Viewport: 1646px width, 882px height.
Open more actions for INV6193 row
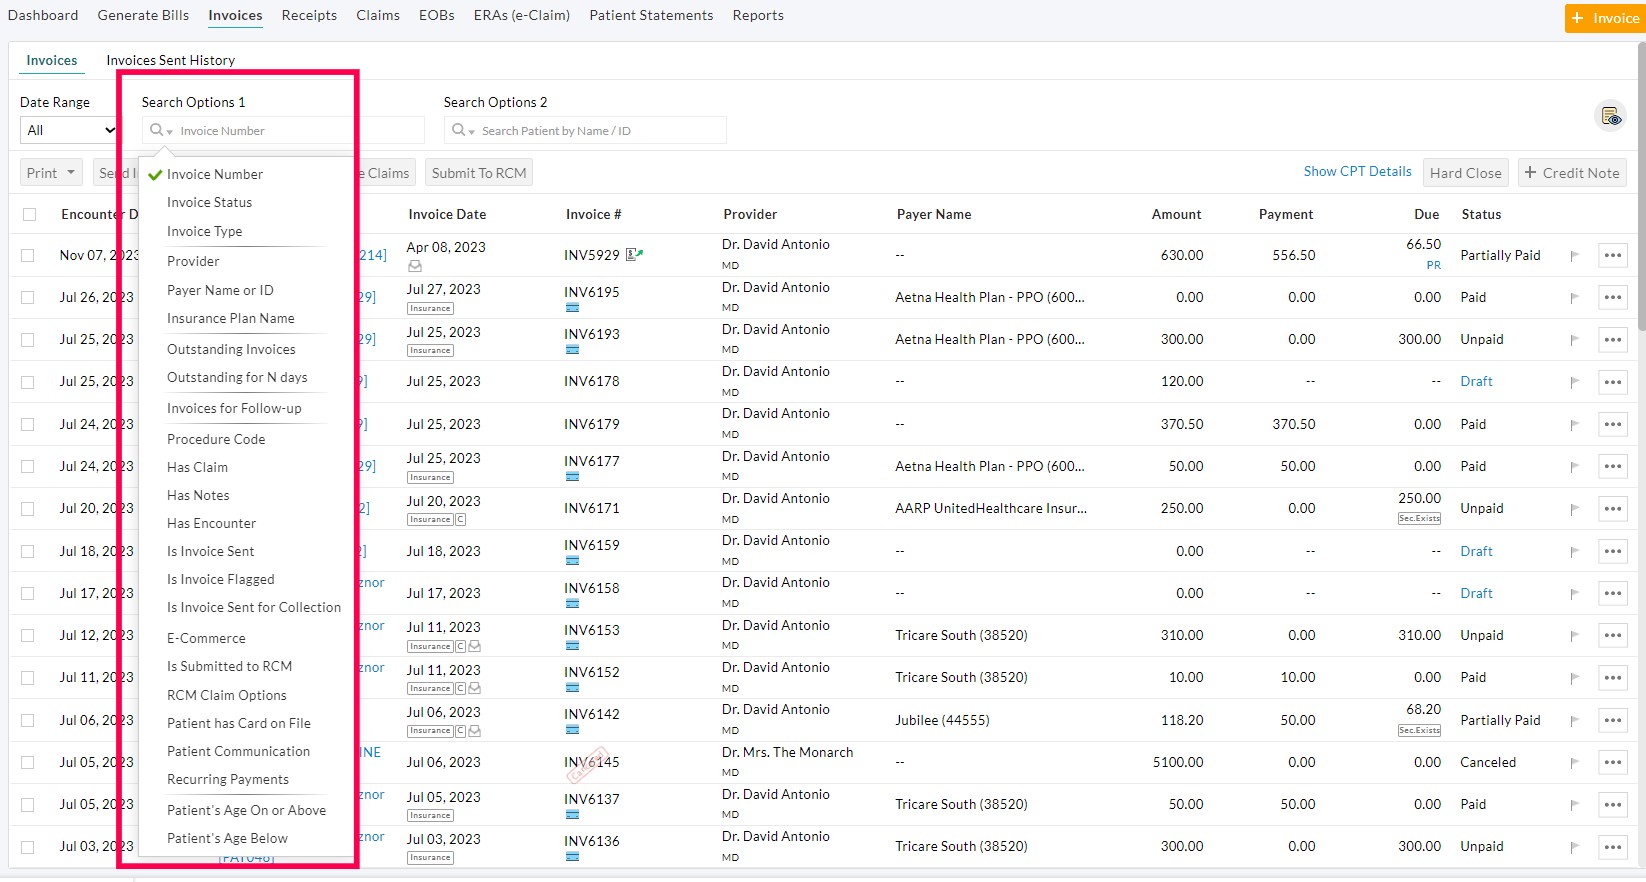1612,339
